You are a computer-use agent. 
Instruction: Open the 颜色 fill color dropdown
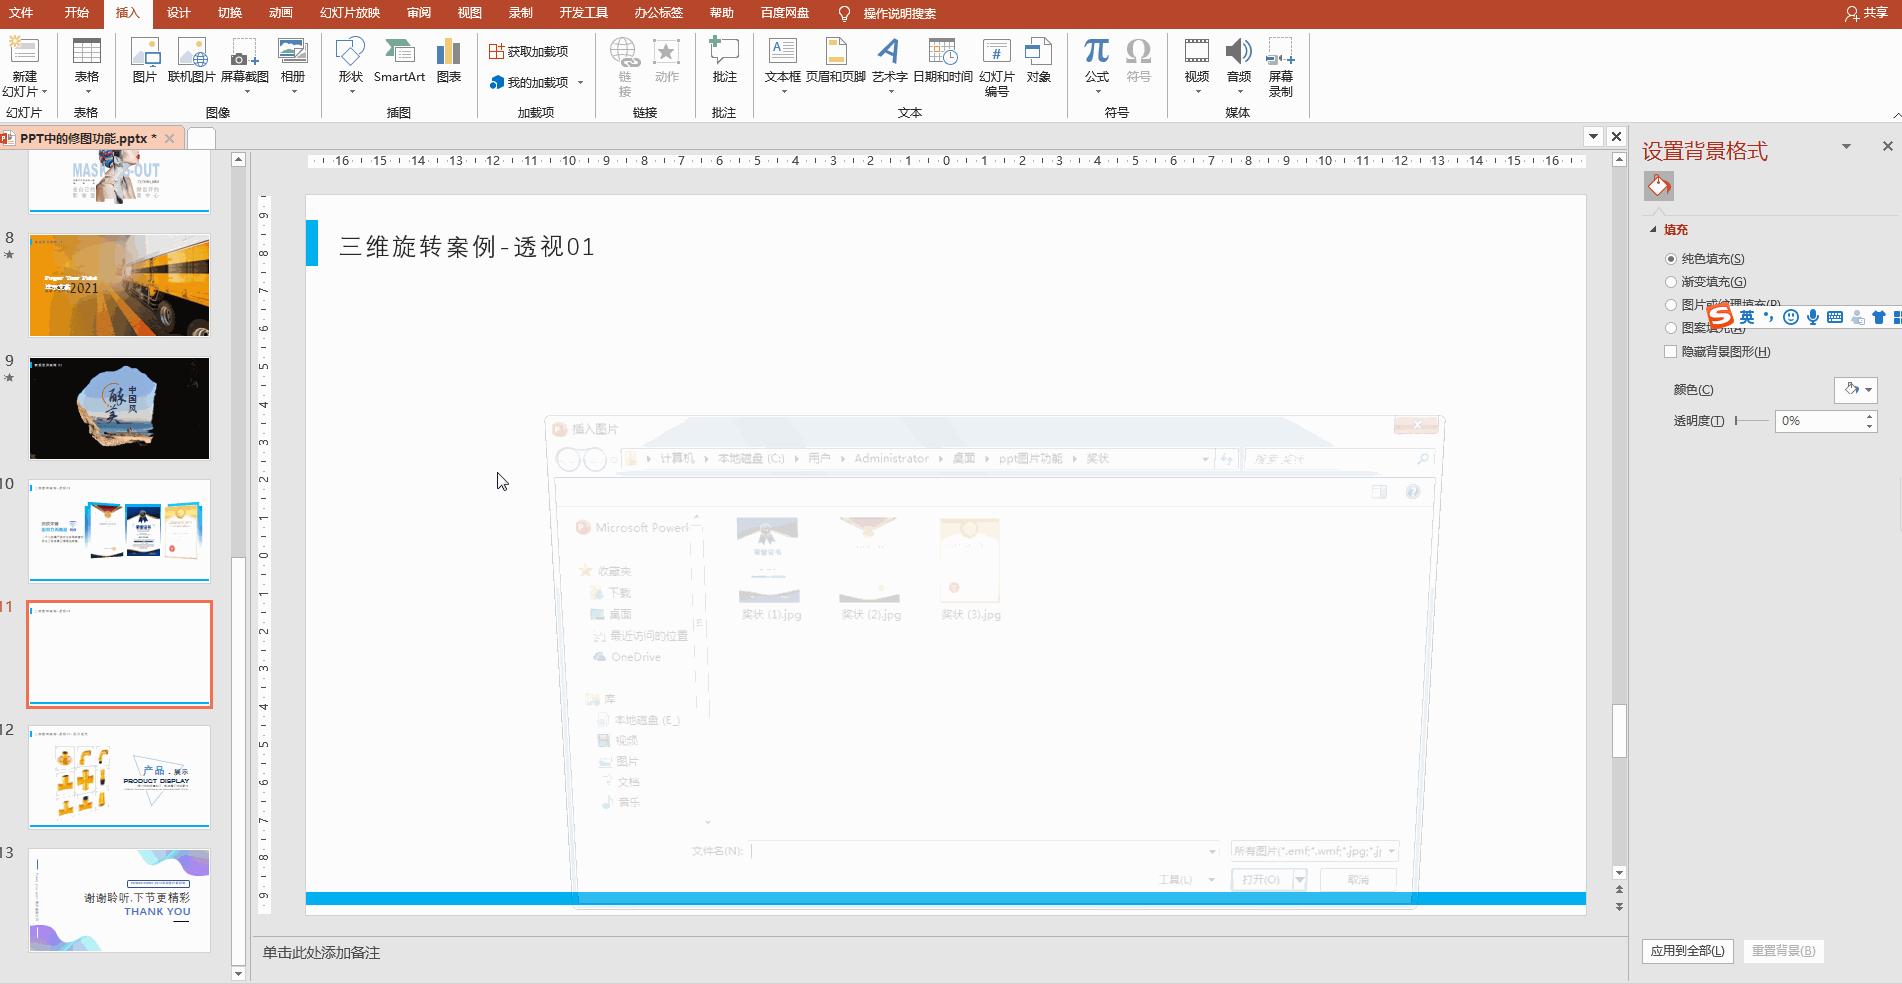pyautogui.click(x=1856, y=390)
